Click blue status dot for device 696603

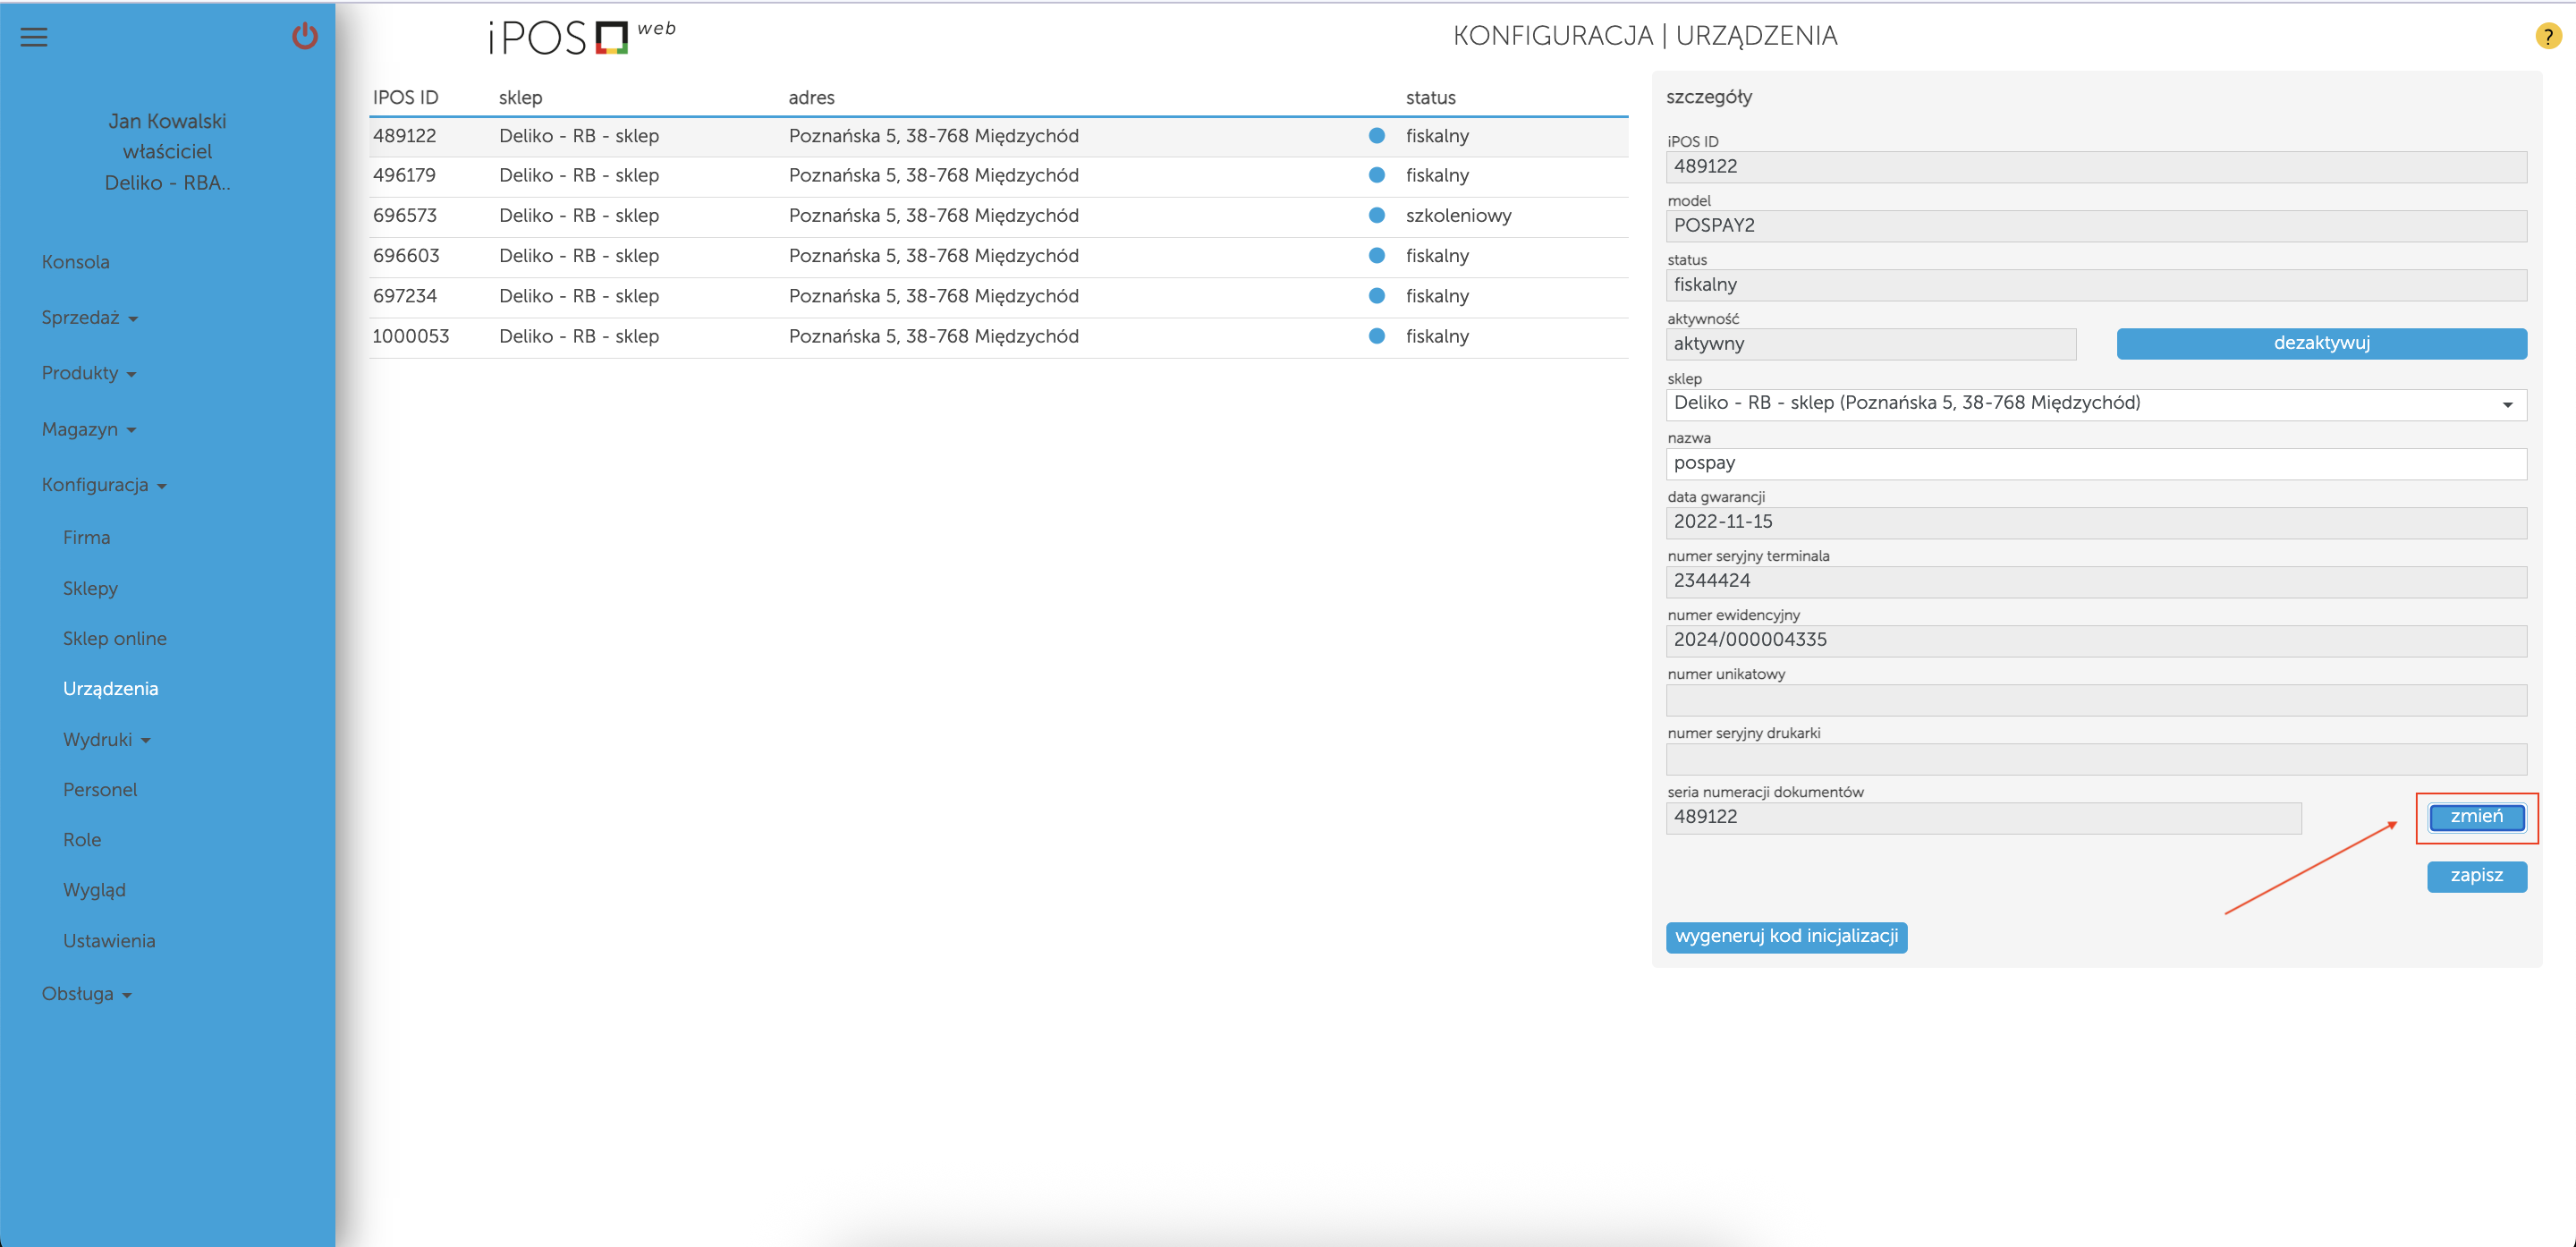pyautogui.click(x=1377, y=256)
